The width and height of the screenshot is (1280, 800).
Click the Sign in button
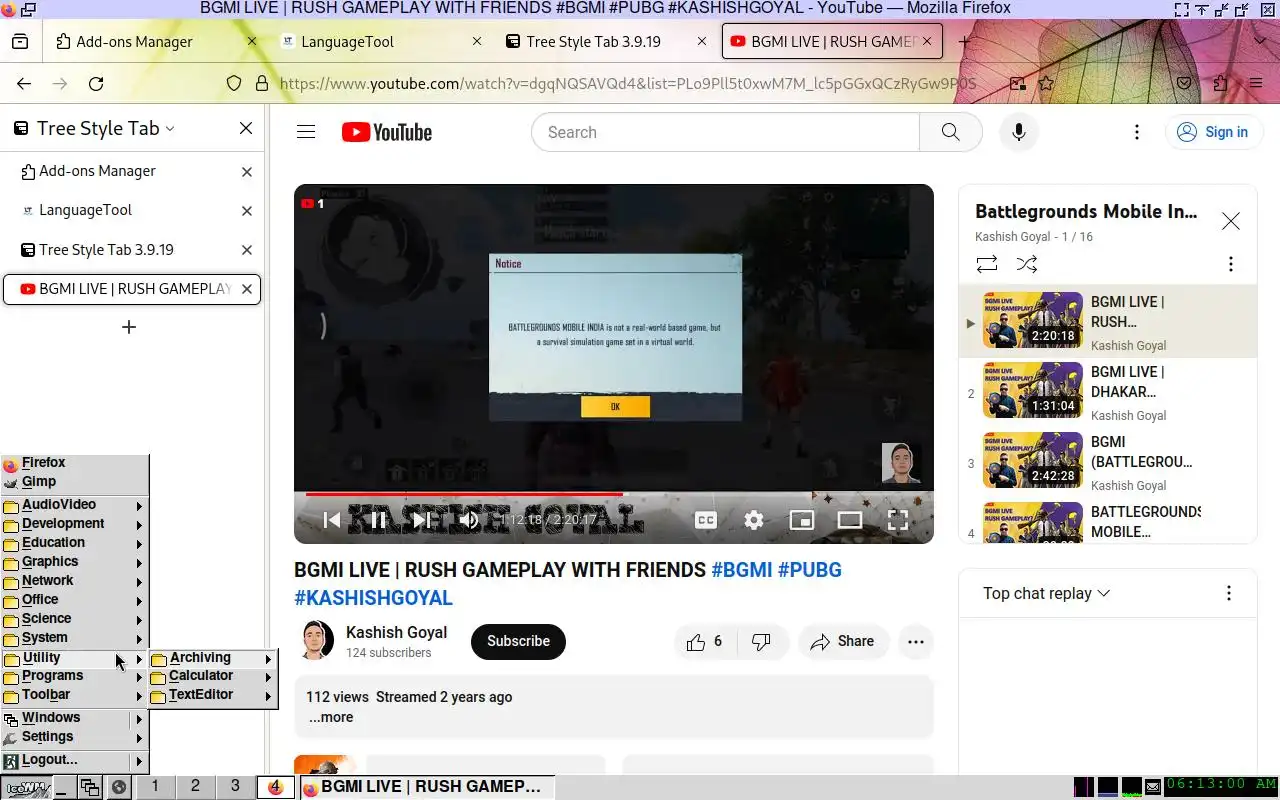pyautogui.click(x=1212, y=132)
